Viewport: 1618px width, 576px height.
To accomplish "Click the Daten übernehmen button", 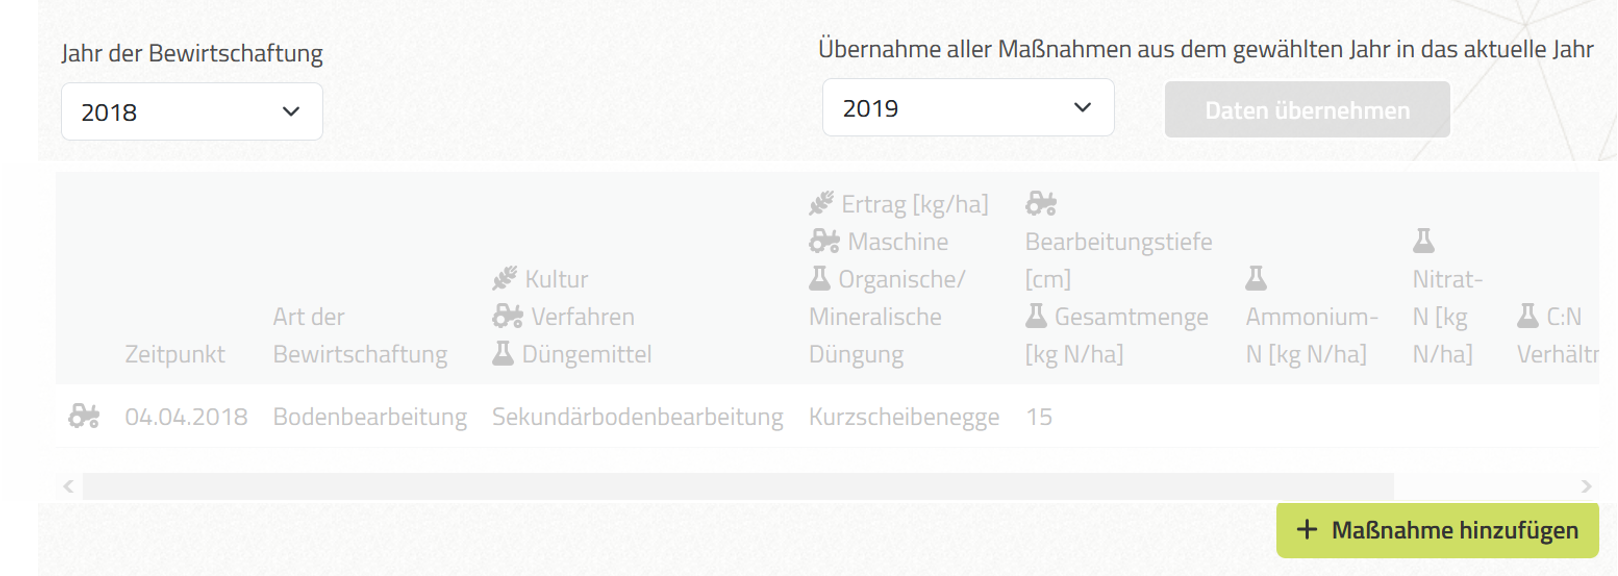I will click(1307, 110).
